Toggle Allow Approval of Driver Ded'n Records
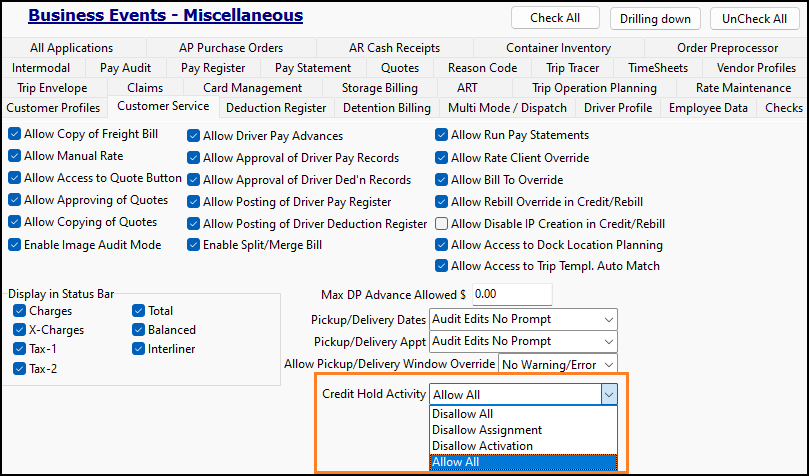The image size is (809, 476). click(x=193, y=180)
